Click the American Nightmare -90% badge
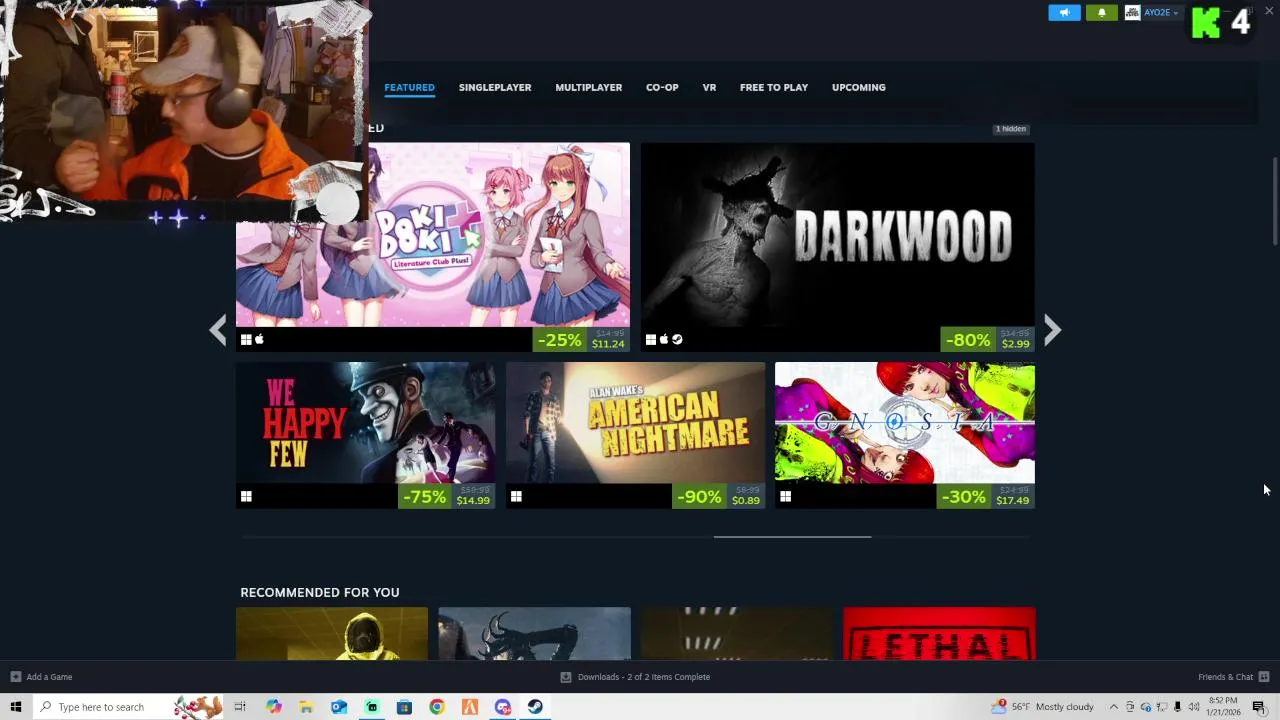Viewport: 1280px width, 720px height. 699,497
